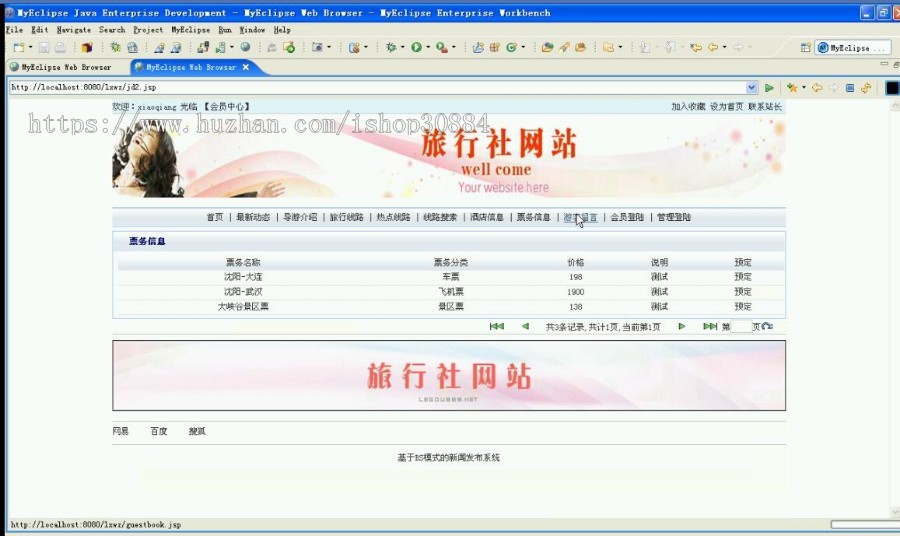Viewport: 900px width, 536px height.
Task: Open the Window menu
Action: point(252,30)
